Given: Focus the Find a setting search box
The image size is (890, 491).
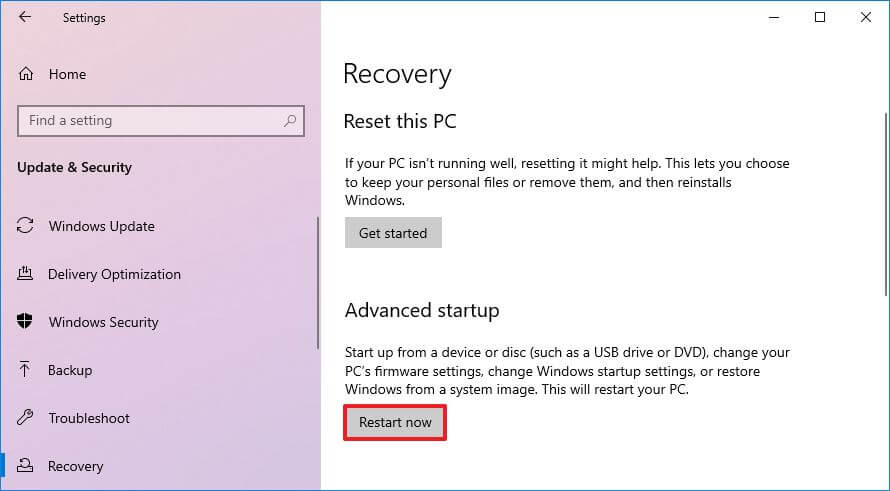Looking at the screenshot, I should click(150, 121).
